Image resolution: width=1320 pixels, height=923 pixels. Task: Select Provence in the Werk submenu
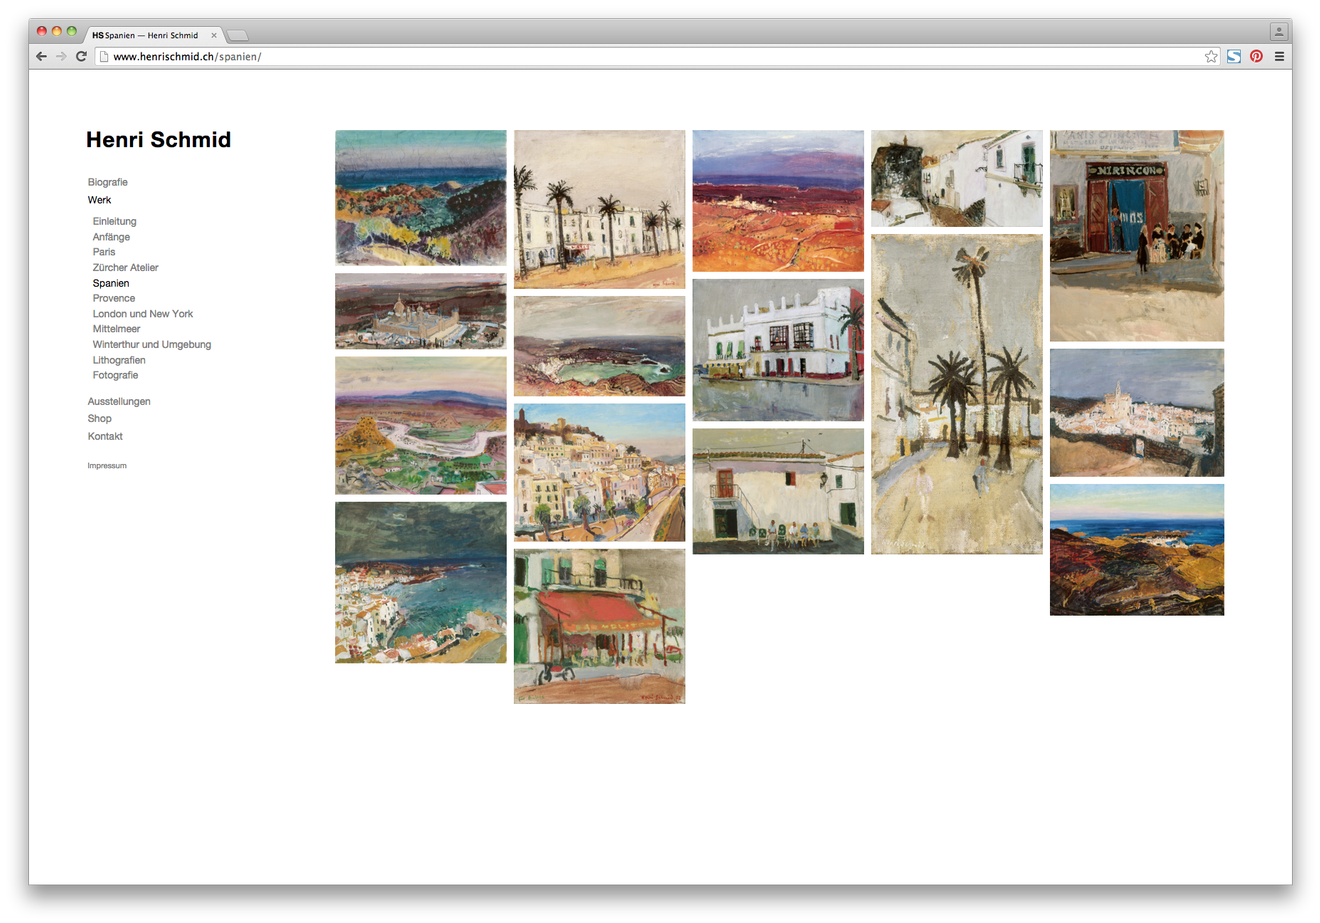(x=114, y=298)
